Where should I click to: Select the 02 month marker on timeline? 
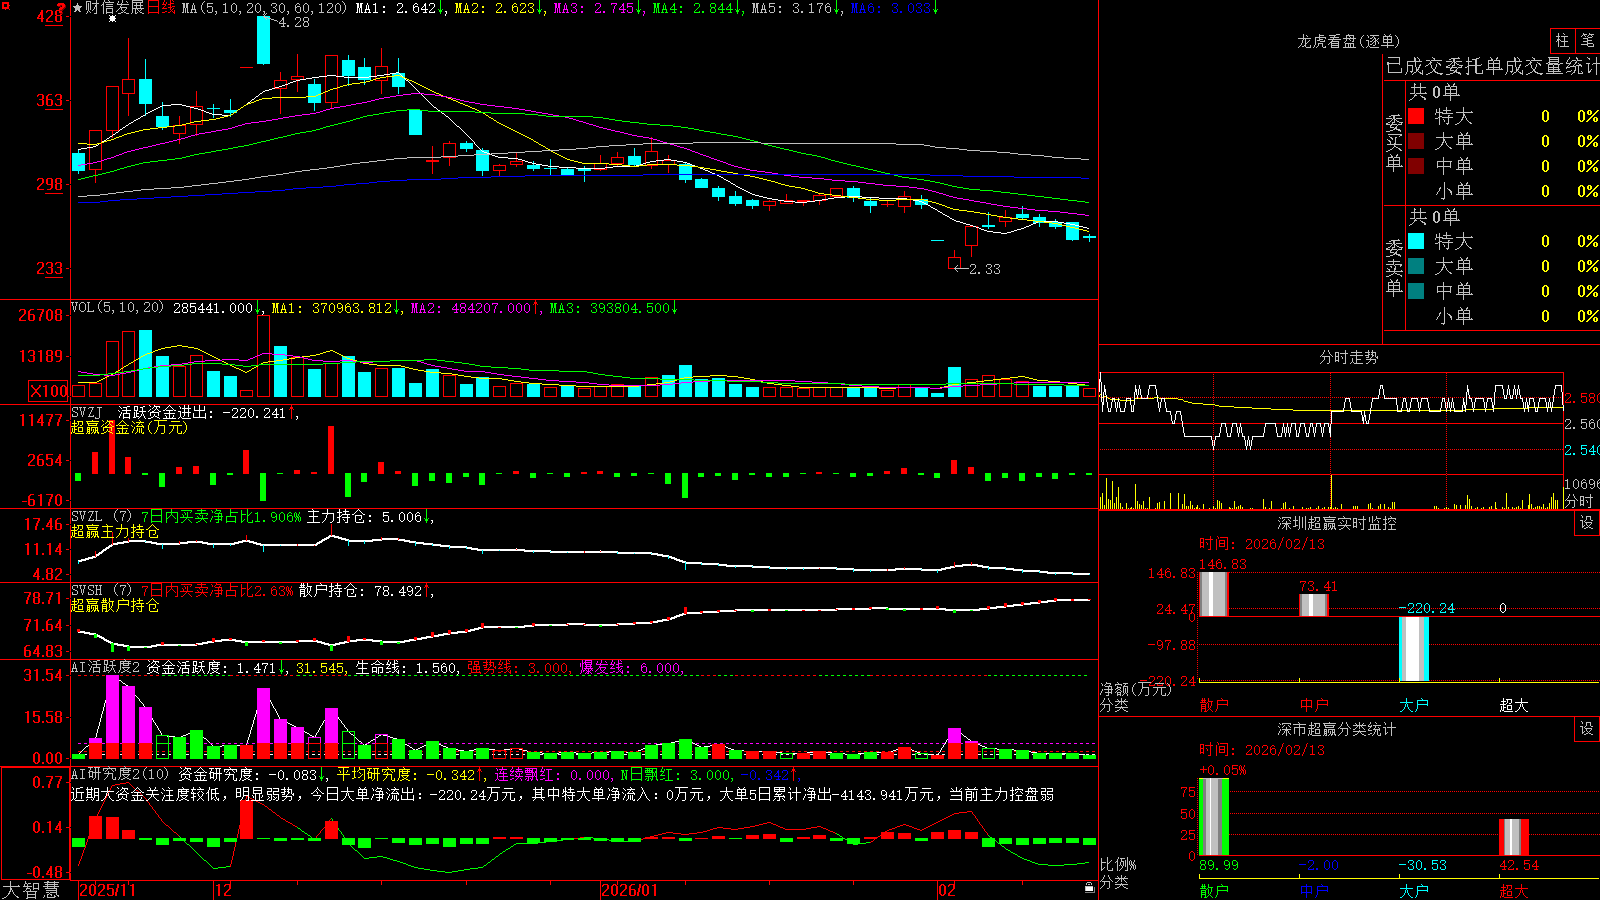(947, 890)
